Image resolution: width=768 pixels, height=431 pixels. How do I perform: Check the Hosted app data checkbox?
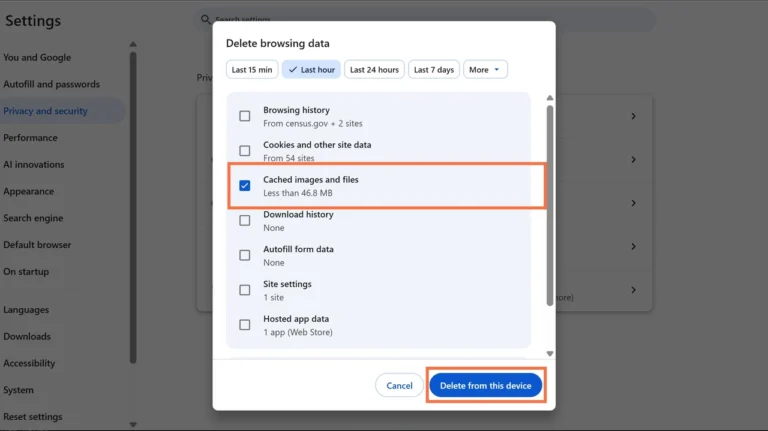[244, 325]
